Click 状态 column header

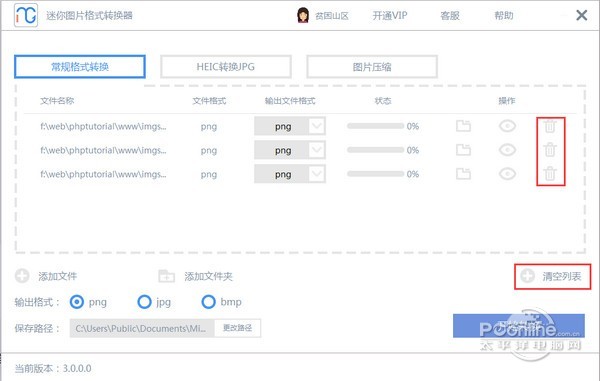pyautogui.click(x=383, y=101)
